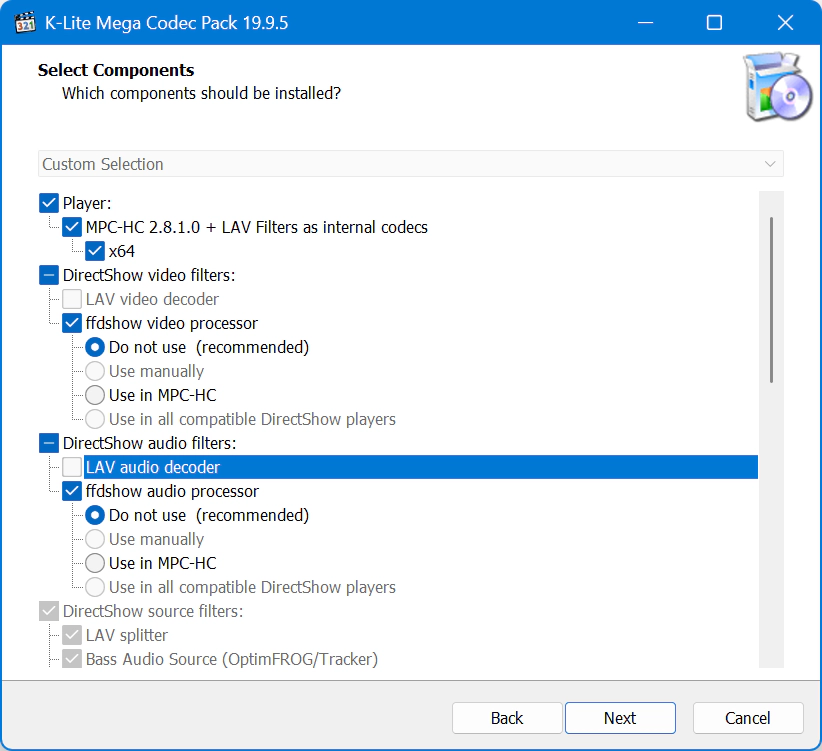Toggle the LAV splitter checkbox
This screenshot has height=751, width=822.
(x=72, y=635)
